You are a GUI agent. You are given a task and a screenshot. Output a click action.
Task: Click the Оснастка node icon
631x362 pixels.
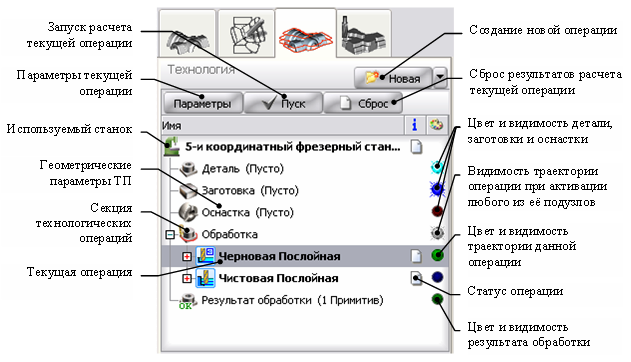pos(188,212)
